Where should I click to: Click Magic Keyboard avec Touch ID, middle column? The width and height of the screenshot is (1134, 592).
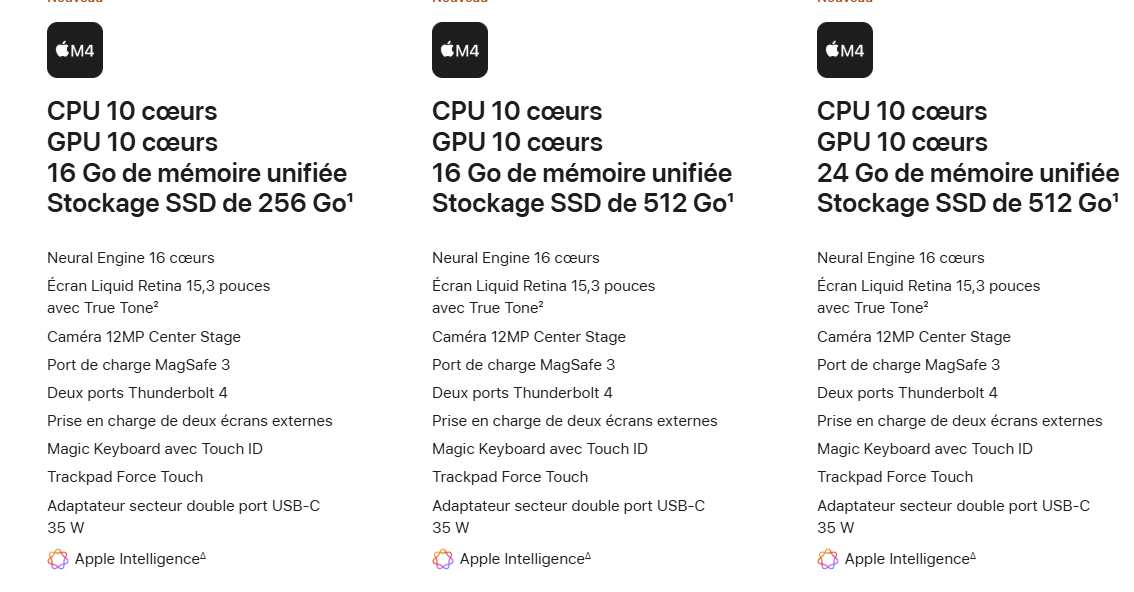tap(540, 449)
